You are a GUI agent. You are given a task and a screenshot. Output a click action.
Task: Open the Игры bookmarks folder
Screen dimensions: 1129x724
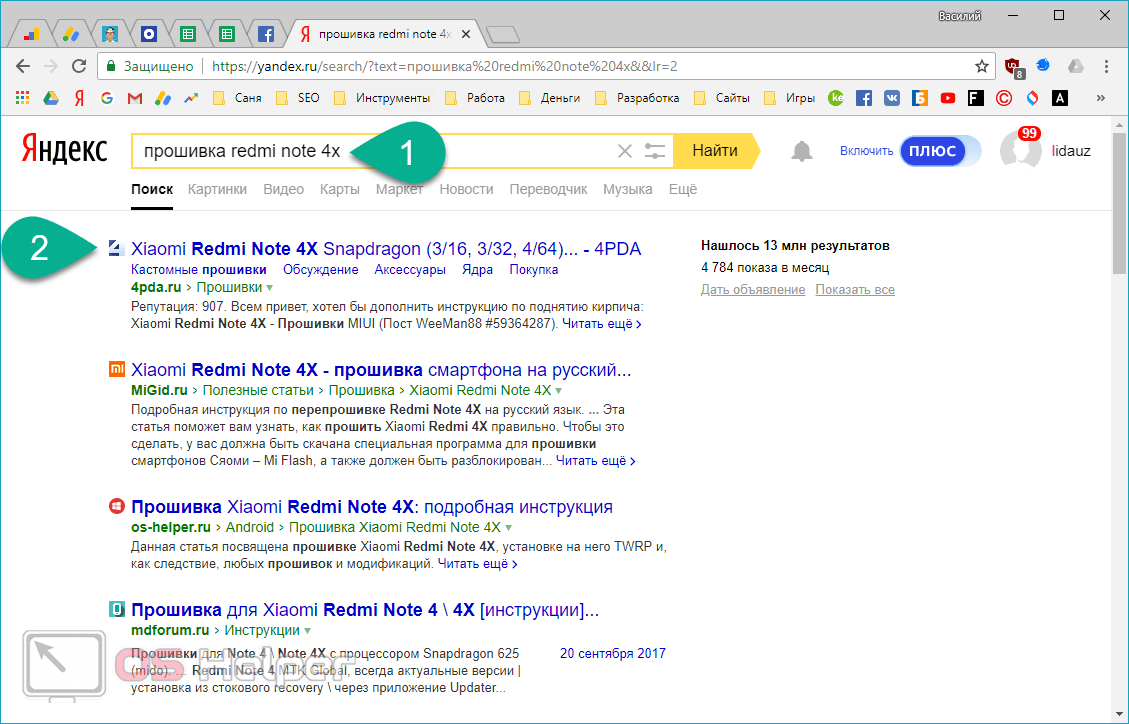pos(790,98)
